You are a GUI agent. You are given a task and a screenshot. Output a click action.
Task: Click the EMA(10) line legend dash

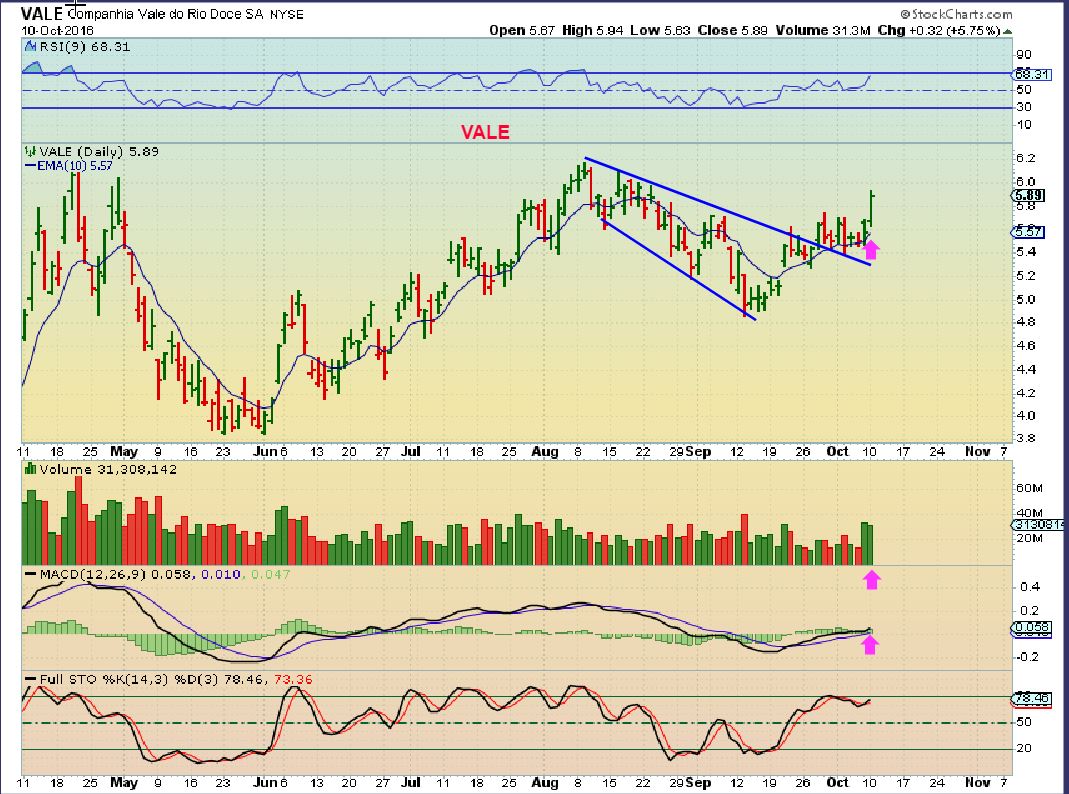(30, 166)
